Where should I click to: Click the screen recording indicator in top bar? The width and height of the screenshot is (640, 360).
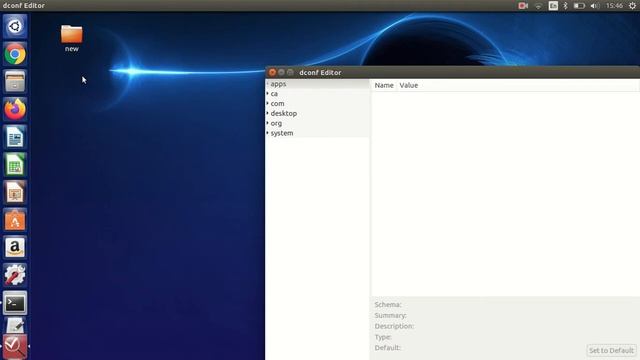pos(523,6)
